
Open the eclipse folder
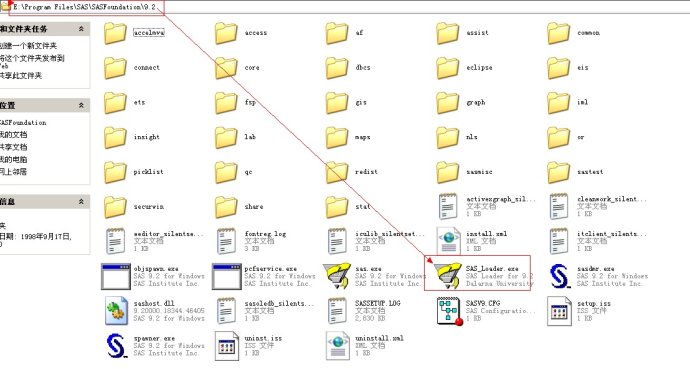click(448, 68)
